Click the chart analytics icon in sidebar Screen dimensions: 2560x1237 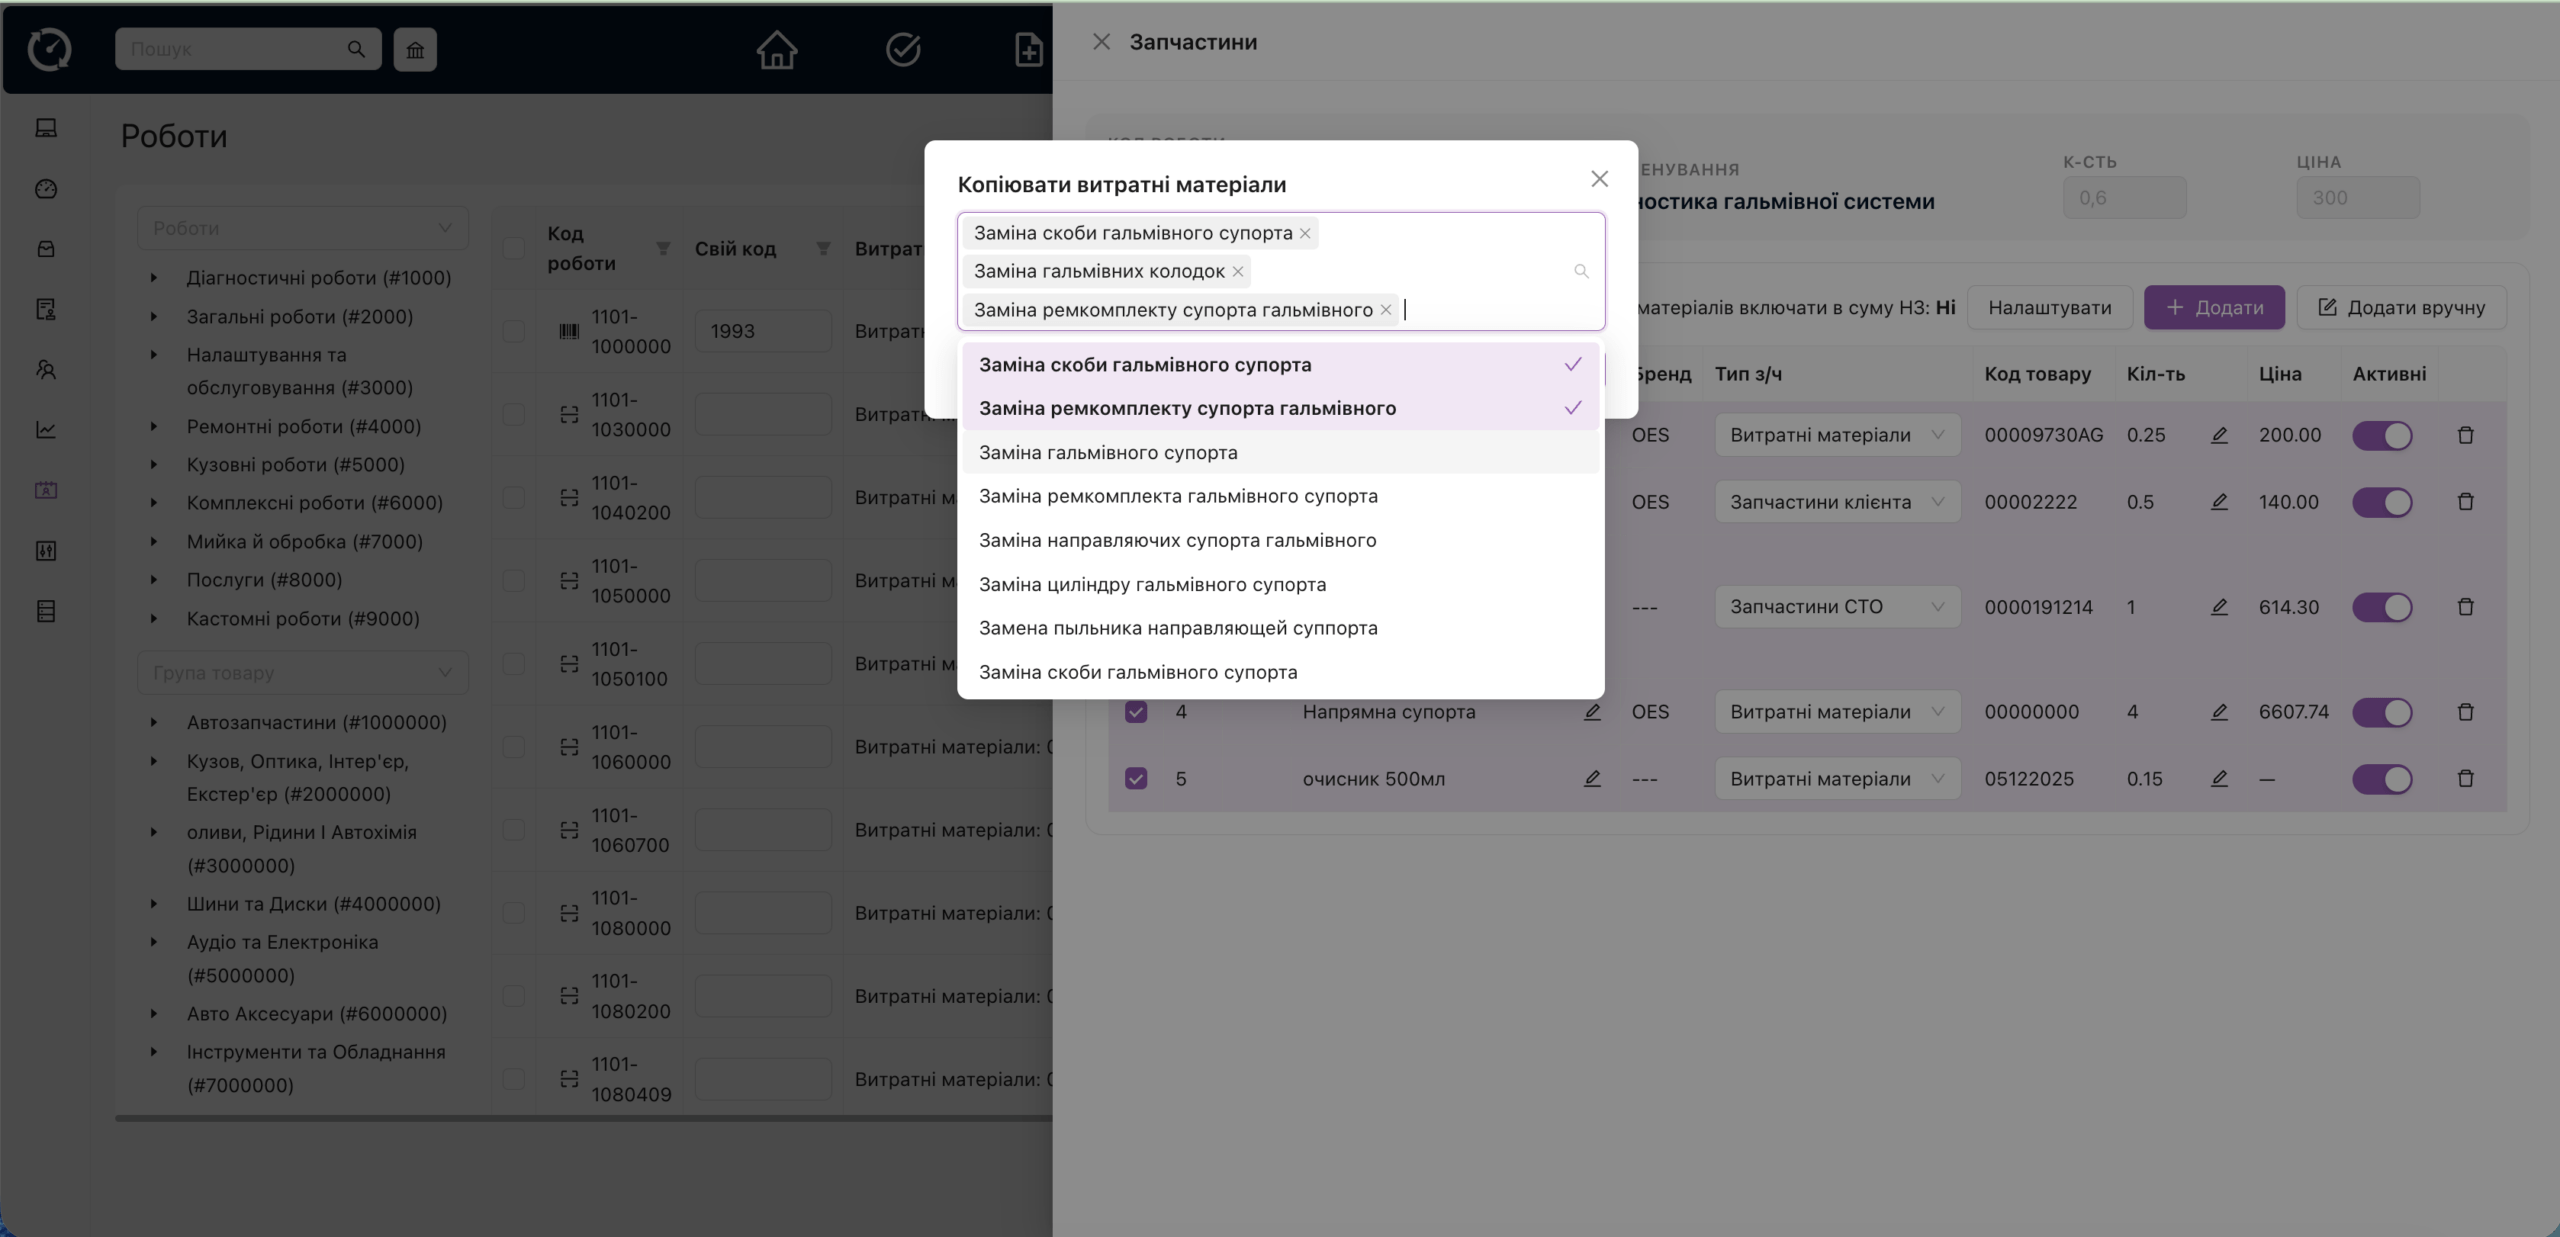click(46, 430)
